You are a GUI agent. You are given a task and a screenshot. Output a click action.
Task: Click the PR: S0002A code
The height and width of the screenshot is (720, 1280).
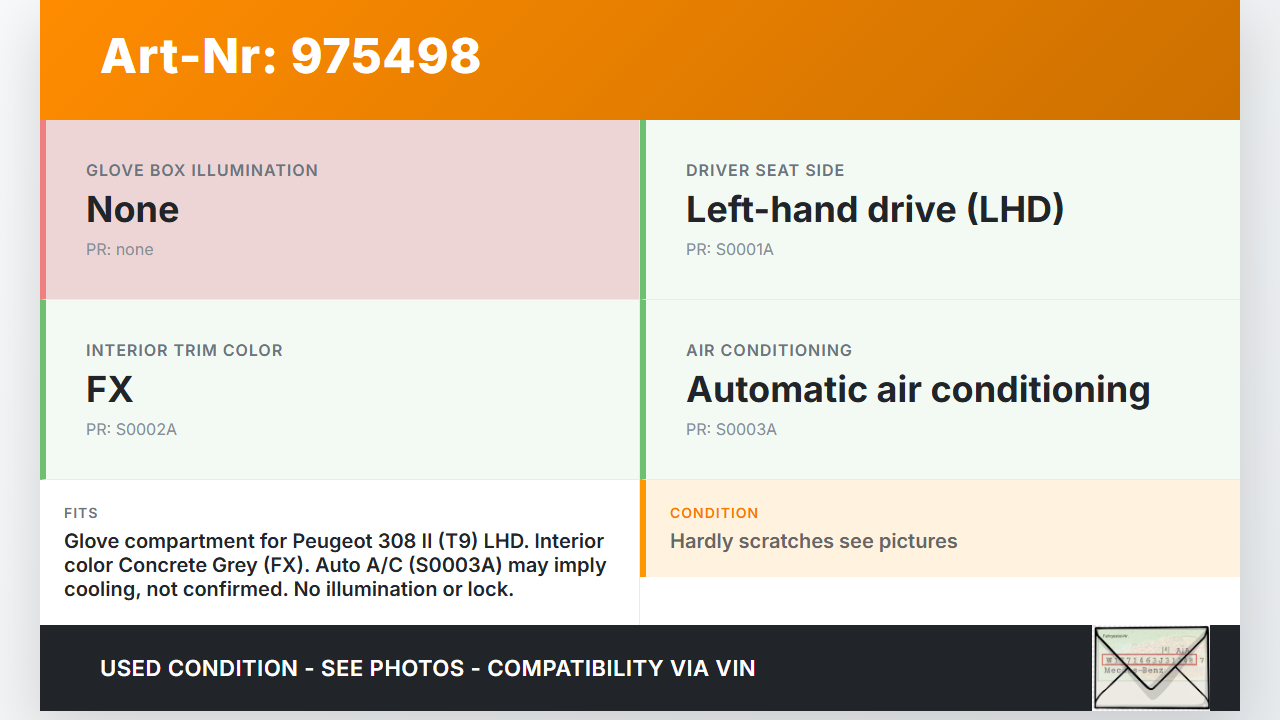coord(131,429)
